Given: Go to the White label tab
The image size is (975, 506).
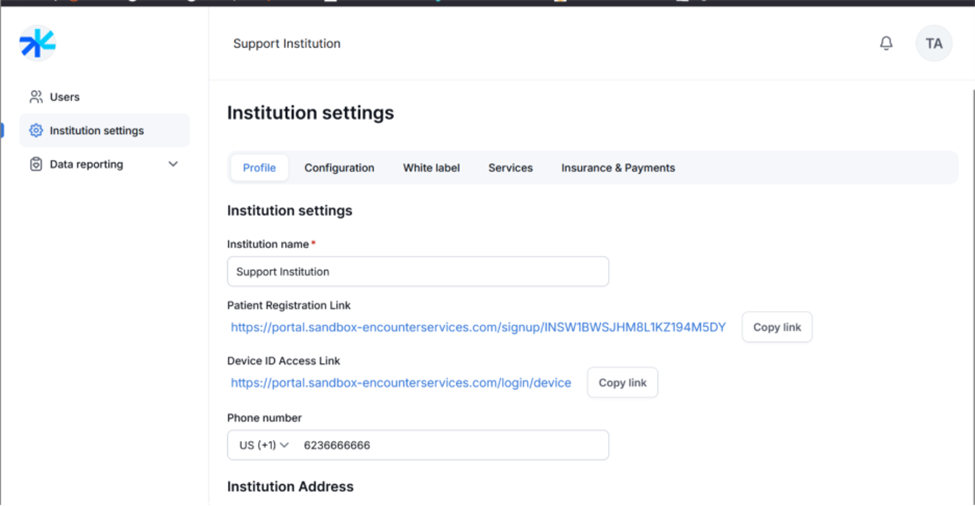Looking at the screenshot, I should [431, 168].
